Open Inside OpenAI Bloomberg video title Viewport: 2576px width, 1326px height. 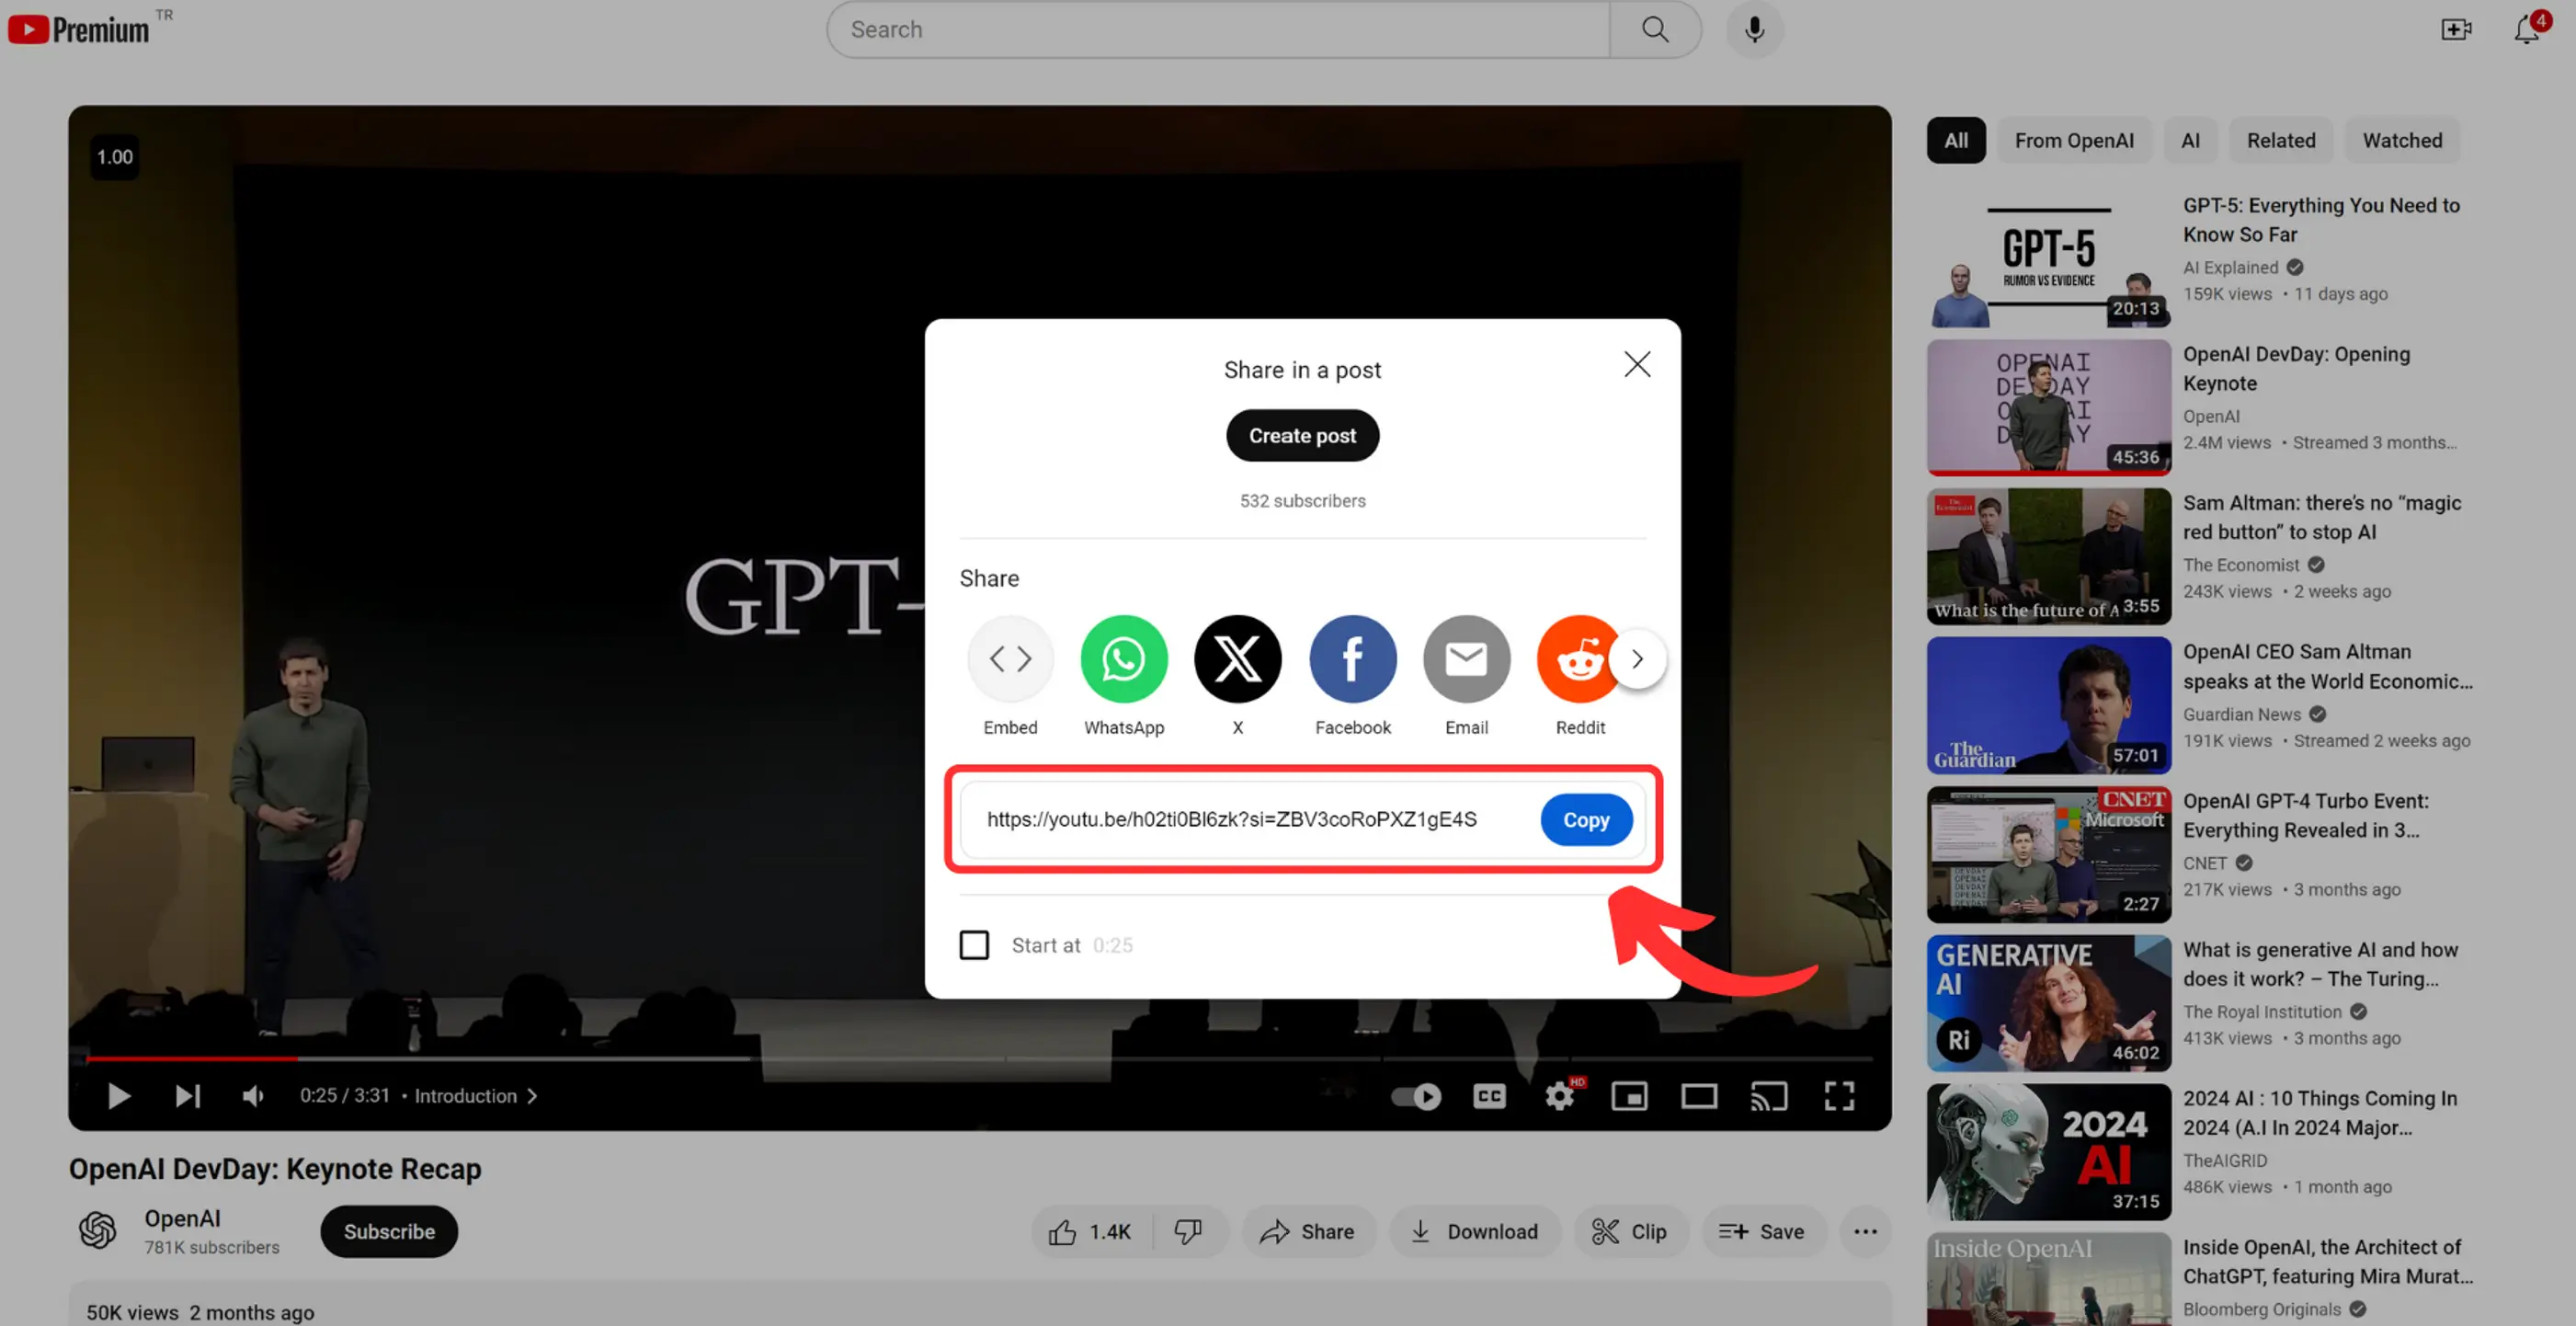pyautogui.click(x=2327, y=1261)
